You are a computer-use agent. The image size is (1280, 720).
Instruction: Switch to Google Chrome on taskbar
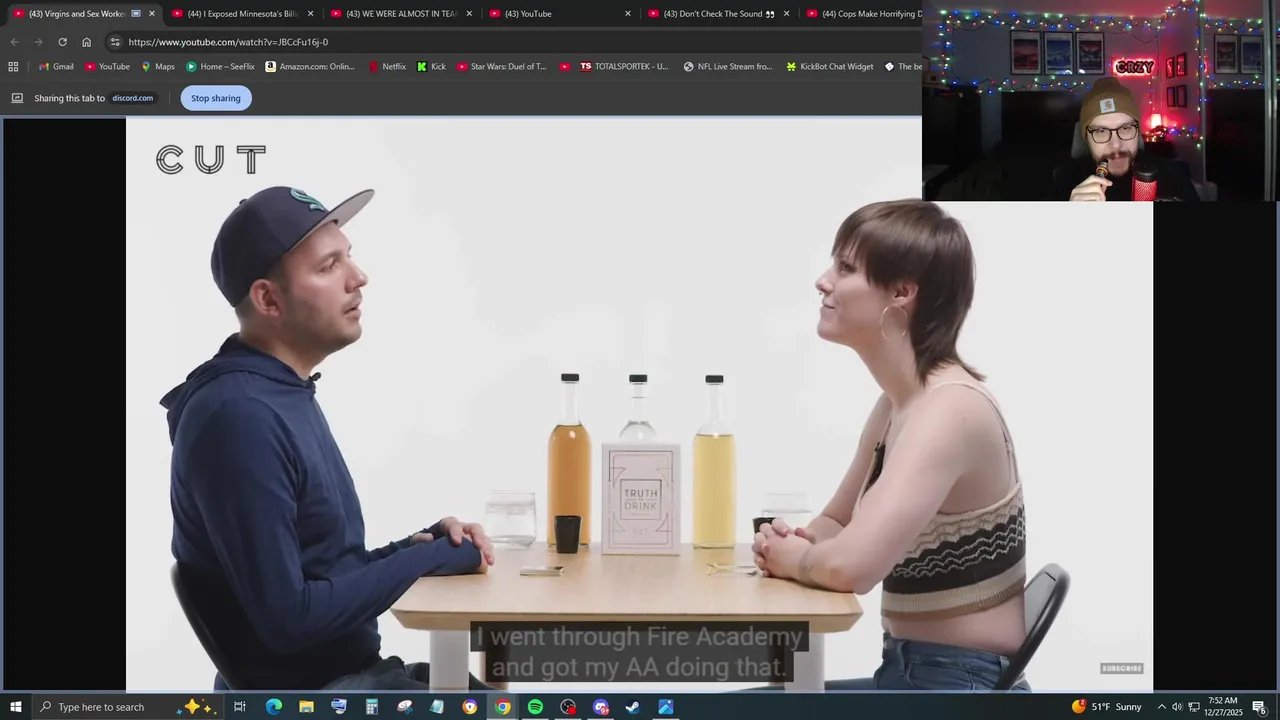tap(503, 707)
